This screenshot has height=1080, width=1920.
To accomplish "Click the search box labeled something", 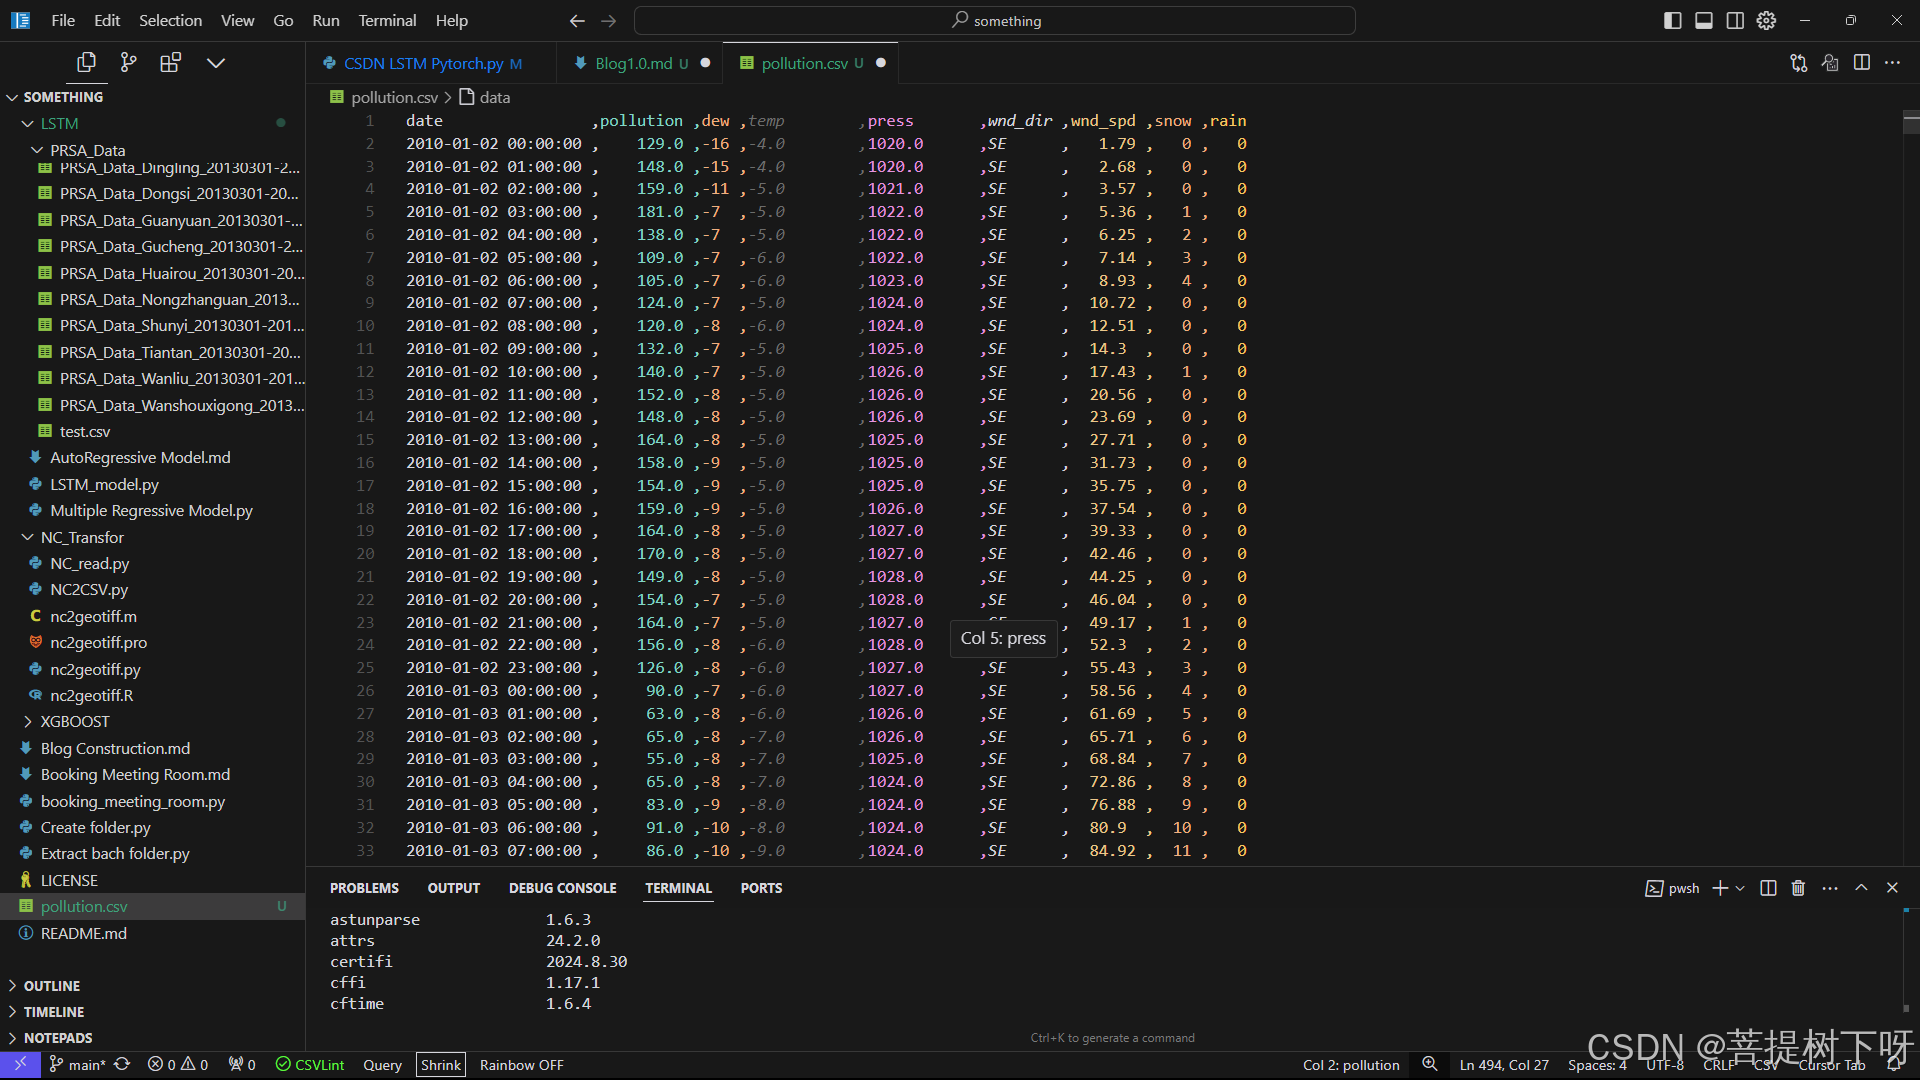I will coord(995,20).
